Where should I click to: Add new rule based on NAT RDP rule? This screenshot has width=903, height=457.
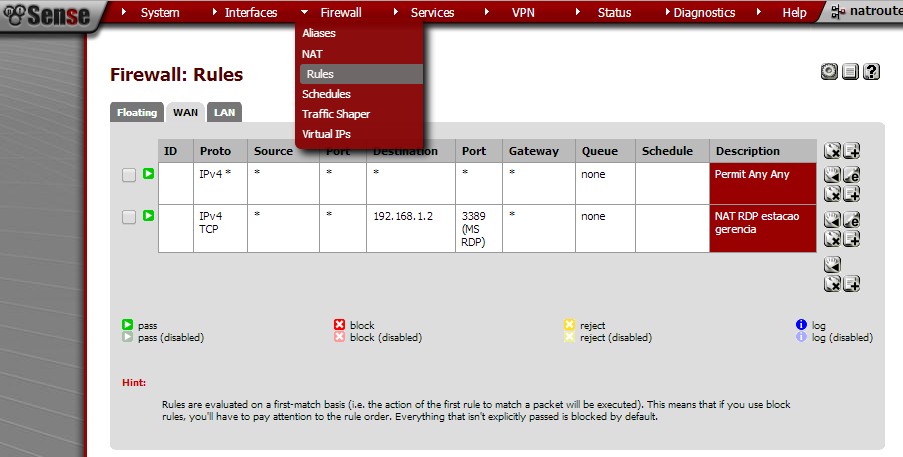coord(851,238)
